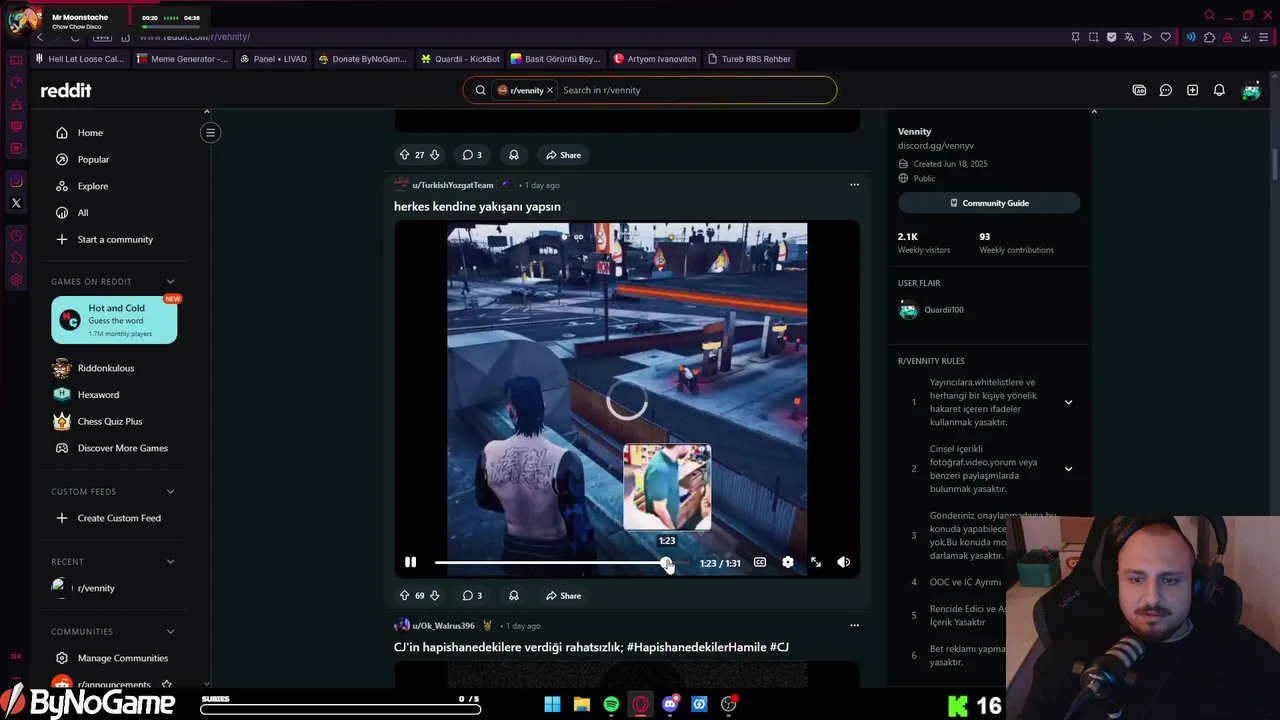The height and width of the screenshot is (720, 1280).
Task: Play the 'Hot and Cold' game card
Action: tap(114, 320)
